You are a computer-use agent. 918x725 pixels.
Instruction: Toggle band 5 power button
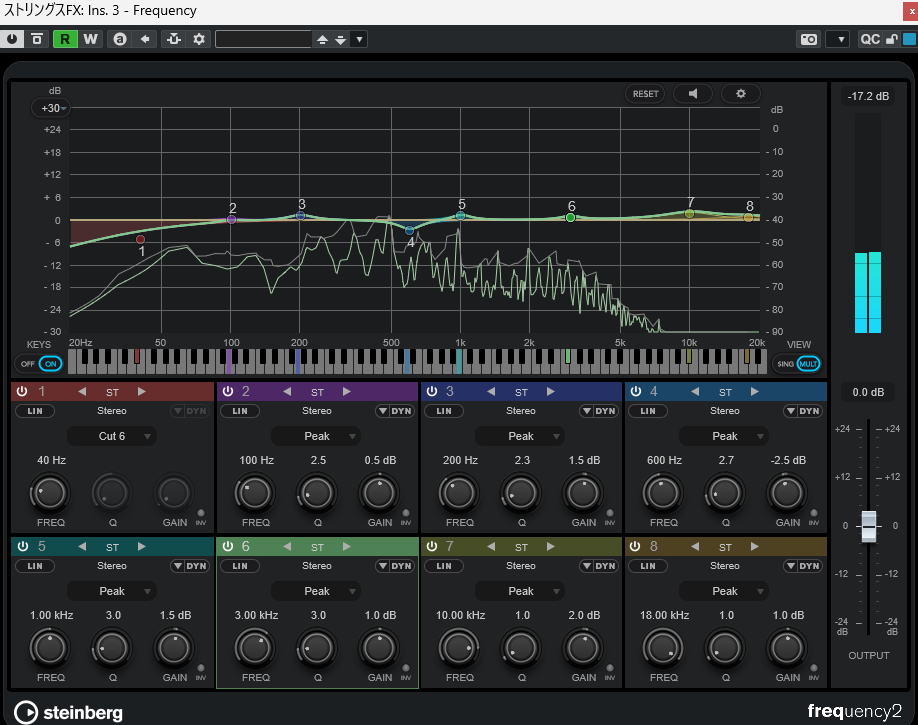click(x=23, y=546)
